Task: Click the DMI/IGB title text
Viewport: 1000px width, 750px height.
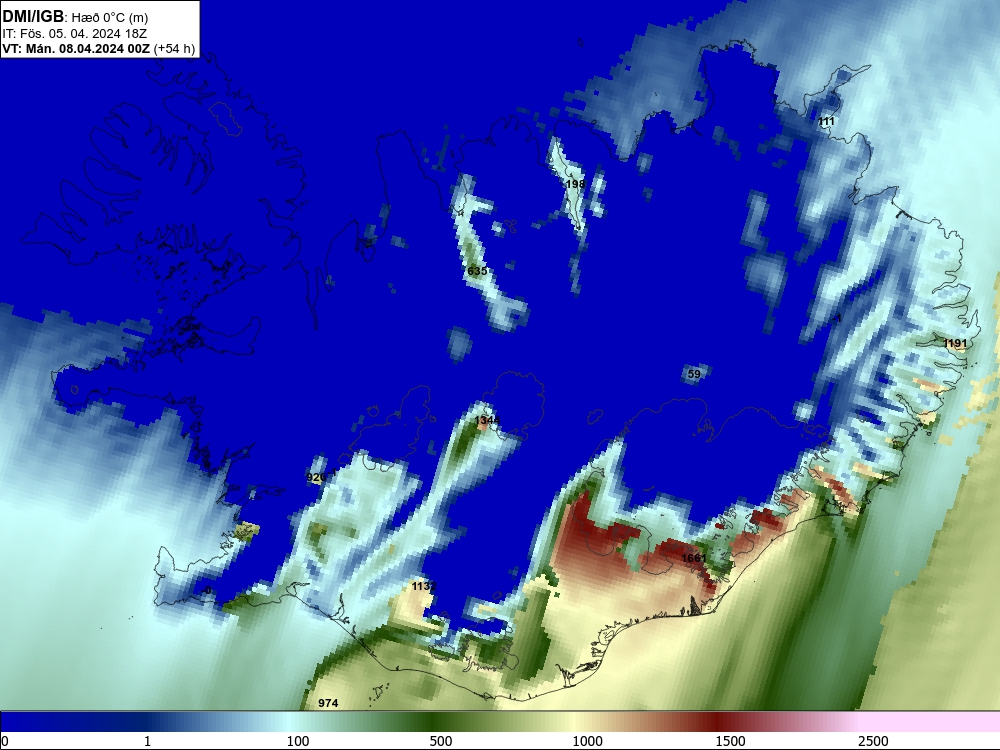Action: click(33, 17)
